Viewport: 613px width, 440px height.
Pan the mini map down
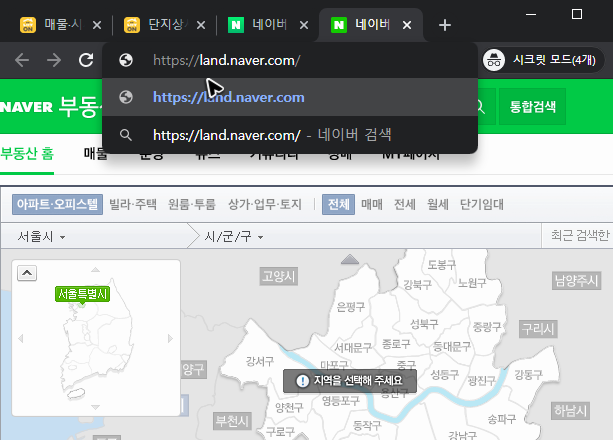[95, 407]
